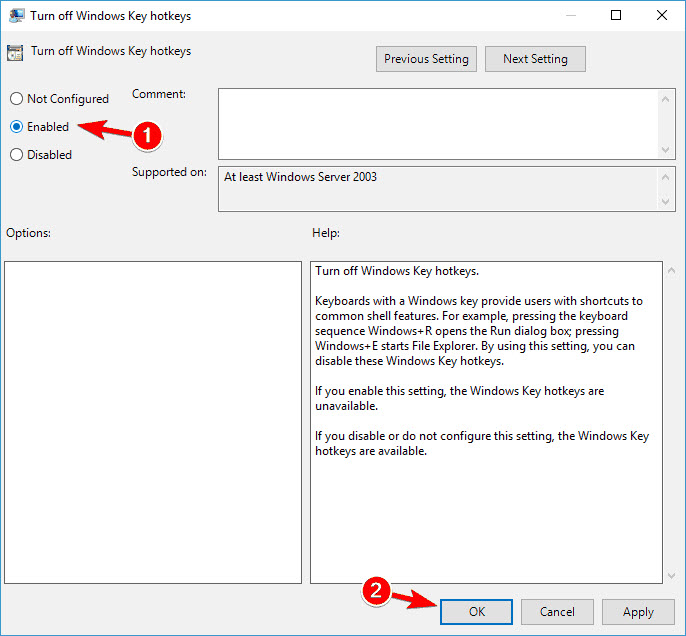Go to the Next Setting
Screen dimensions: 686x636
535,59
